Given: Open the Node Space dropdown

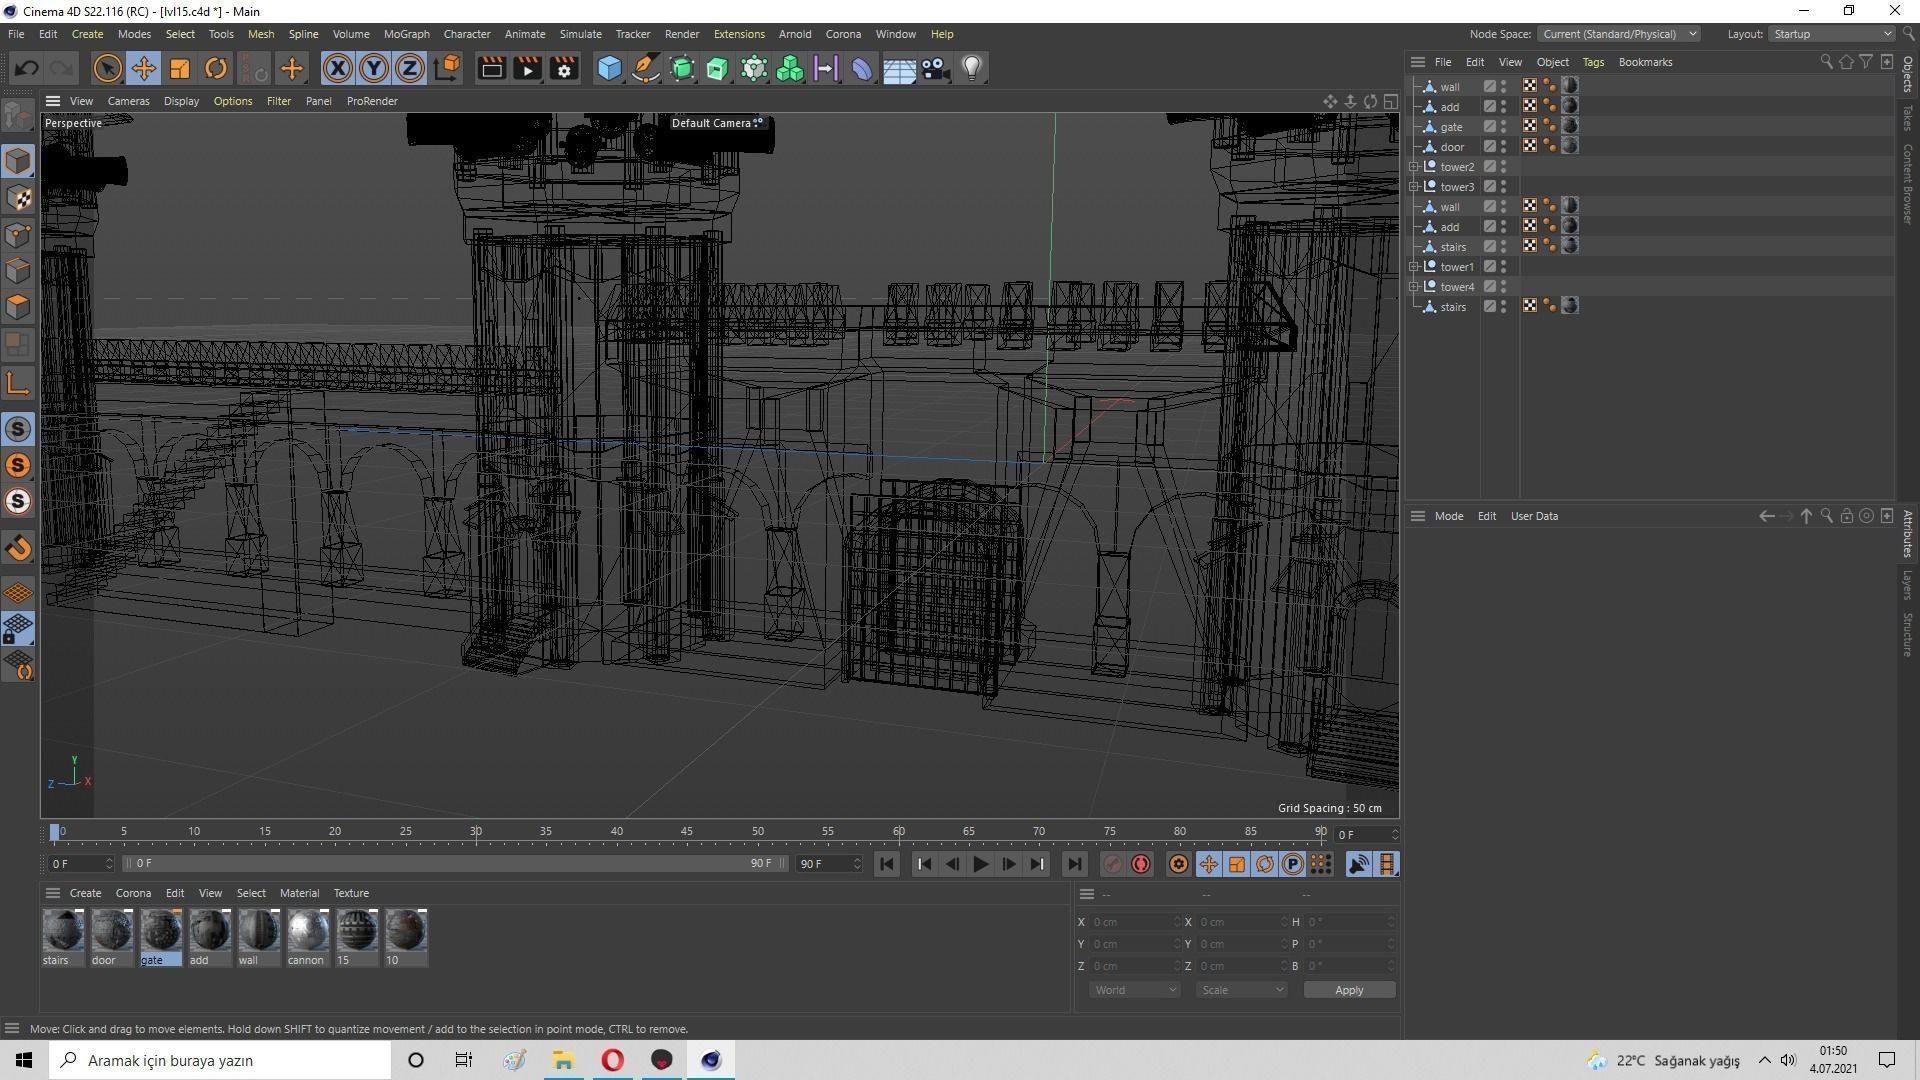Looking at the screenshot, I should [x=1617, y=34].
